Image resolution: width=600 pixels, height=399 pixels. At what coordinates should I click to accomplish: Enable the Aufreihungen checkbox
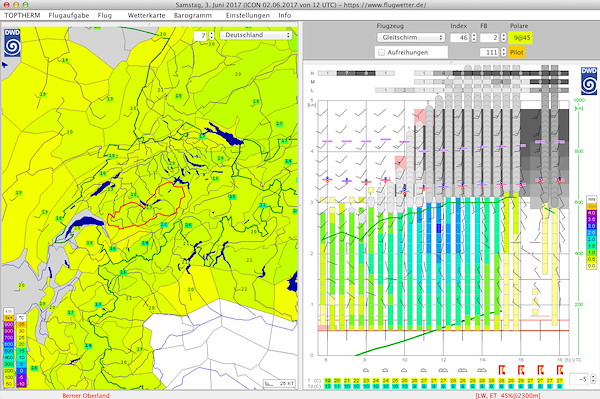click(x=382, y=52)
